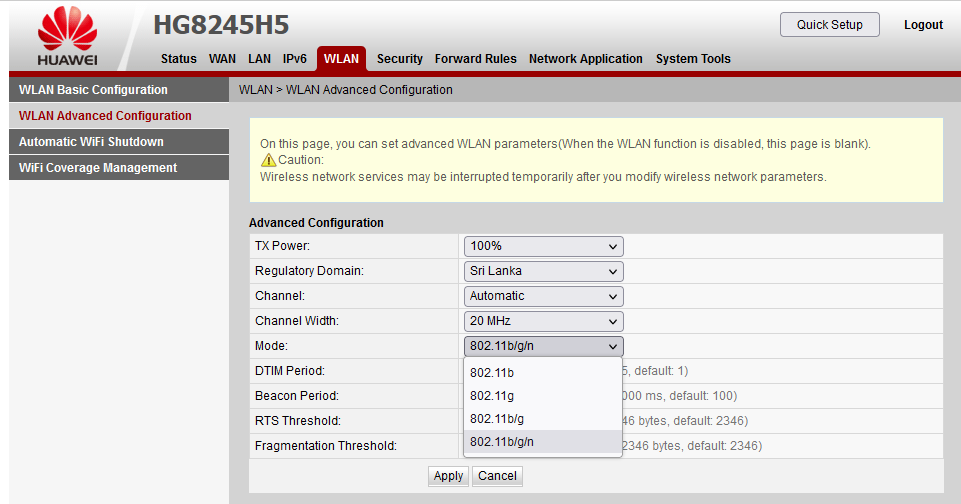Screen dimensions: 961x504
Task: Open the Regulatory Domain dropdown
Action: (x=544, y=271)
